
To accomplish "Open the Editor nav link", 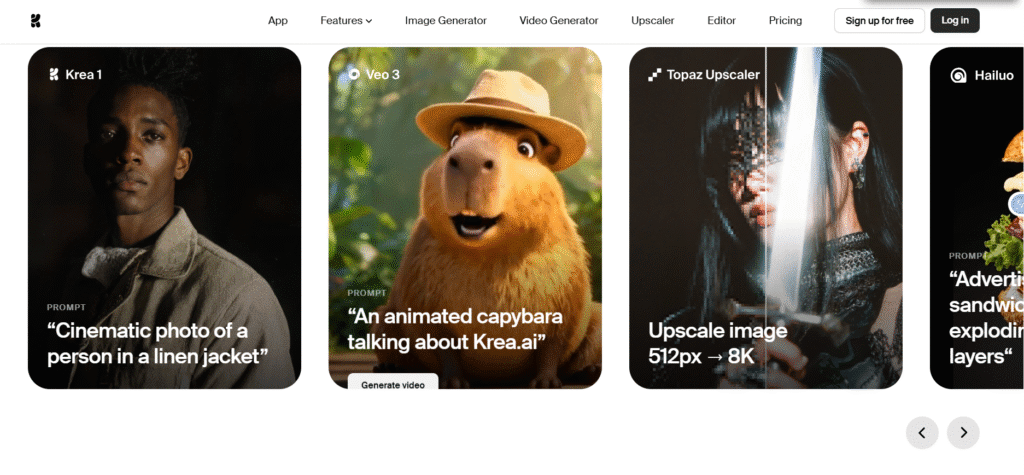I will click(x=721, y=20).
